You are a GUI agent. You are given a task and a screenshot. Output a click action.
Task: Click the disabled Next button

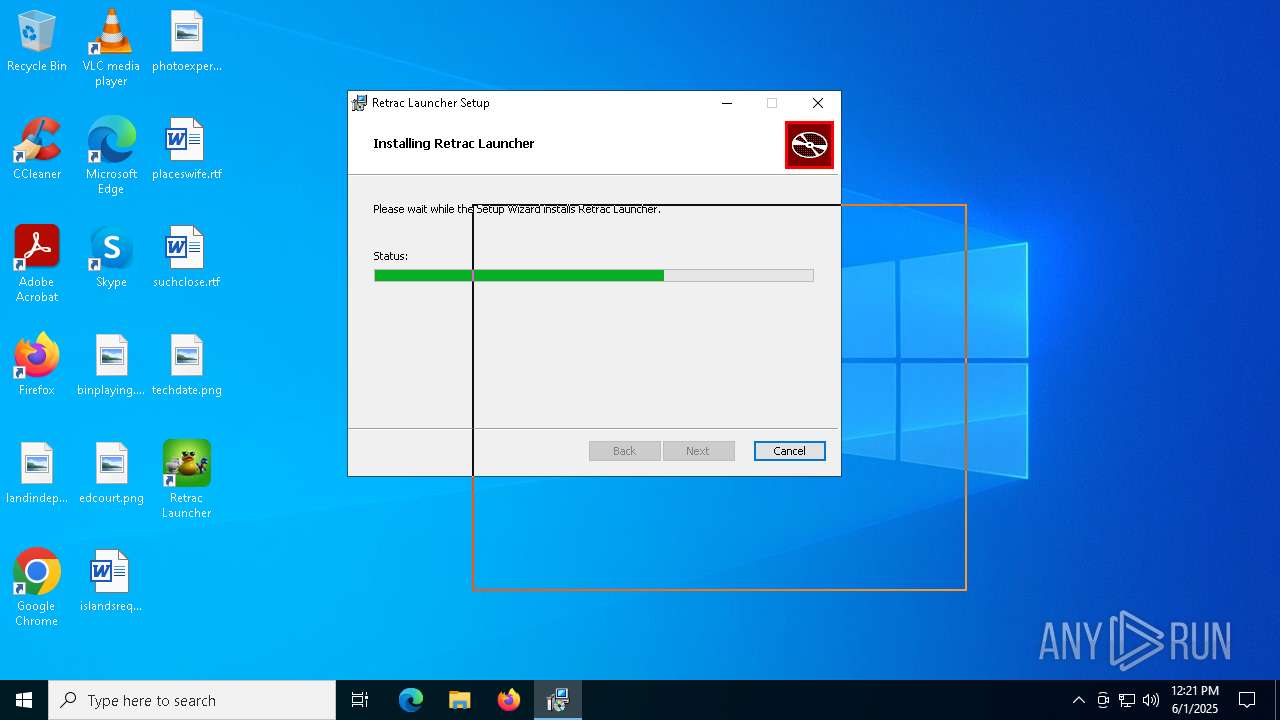pyautogui.click(x=697, y=451)
